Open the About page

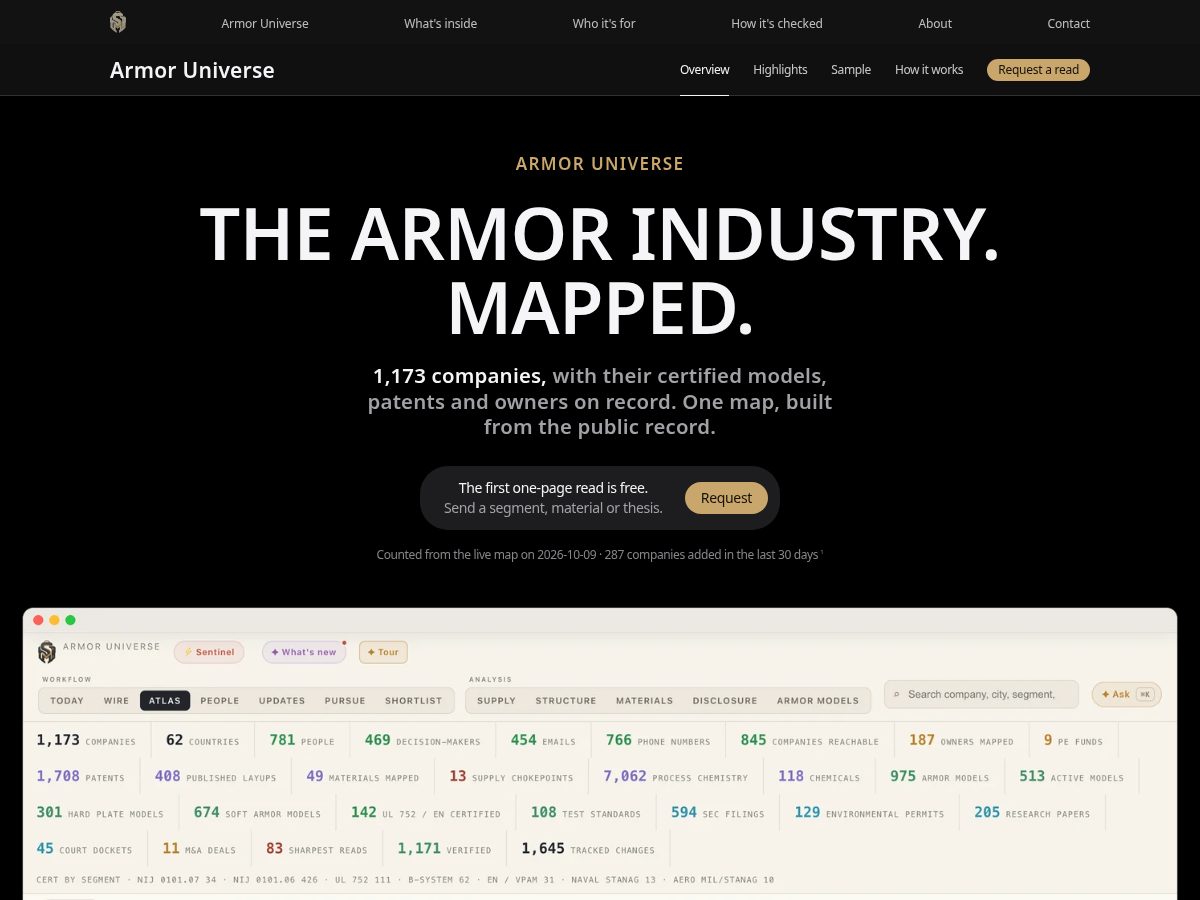(x=935, y=23)
